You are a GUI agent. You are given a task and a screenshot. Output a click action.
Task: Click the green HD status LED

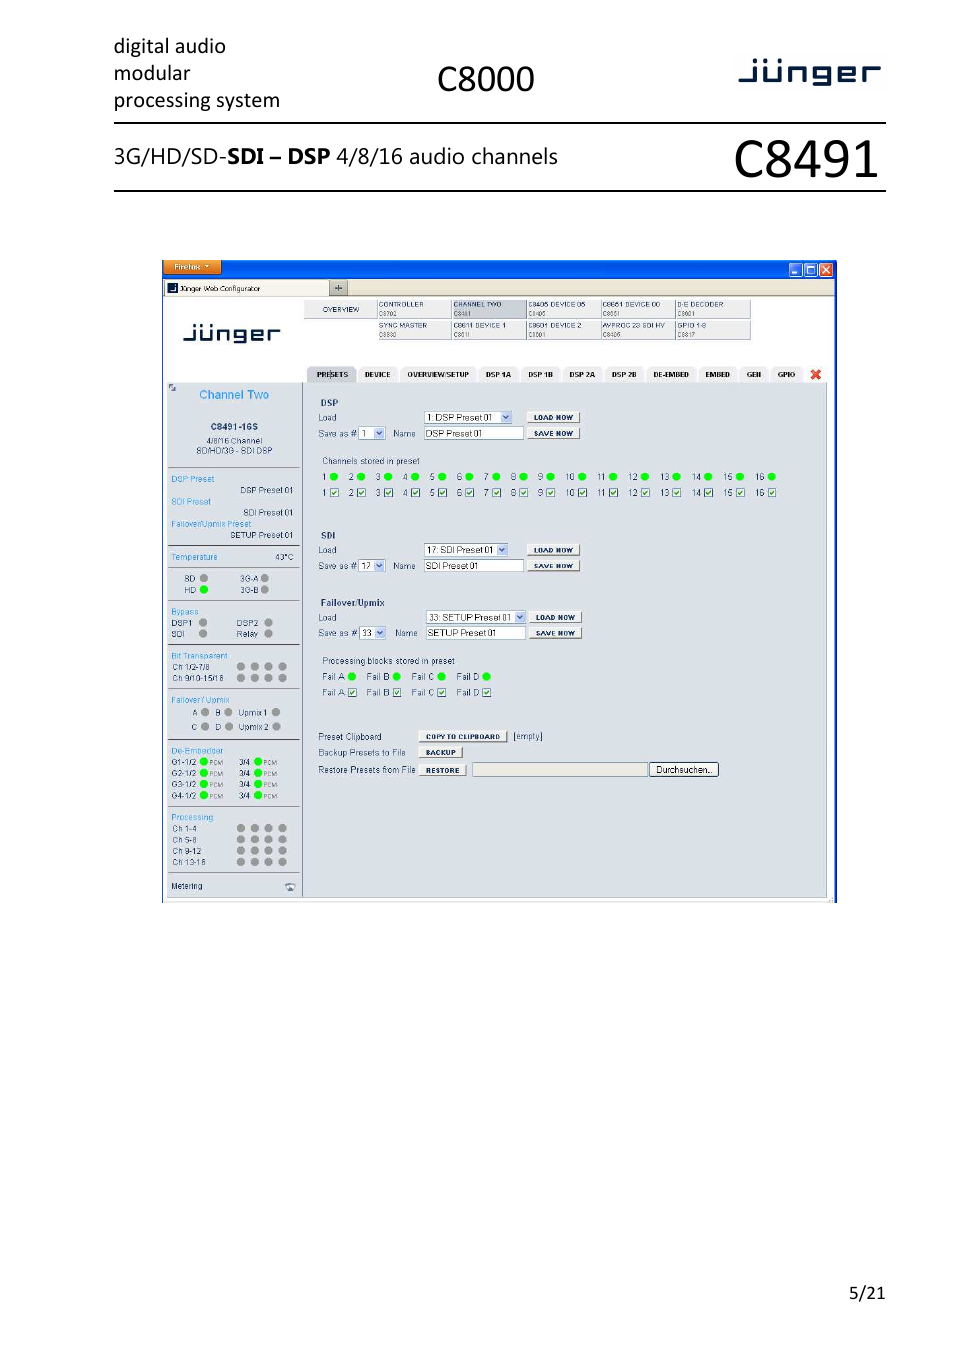204,590
